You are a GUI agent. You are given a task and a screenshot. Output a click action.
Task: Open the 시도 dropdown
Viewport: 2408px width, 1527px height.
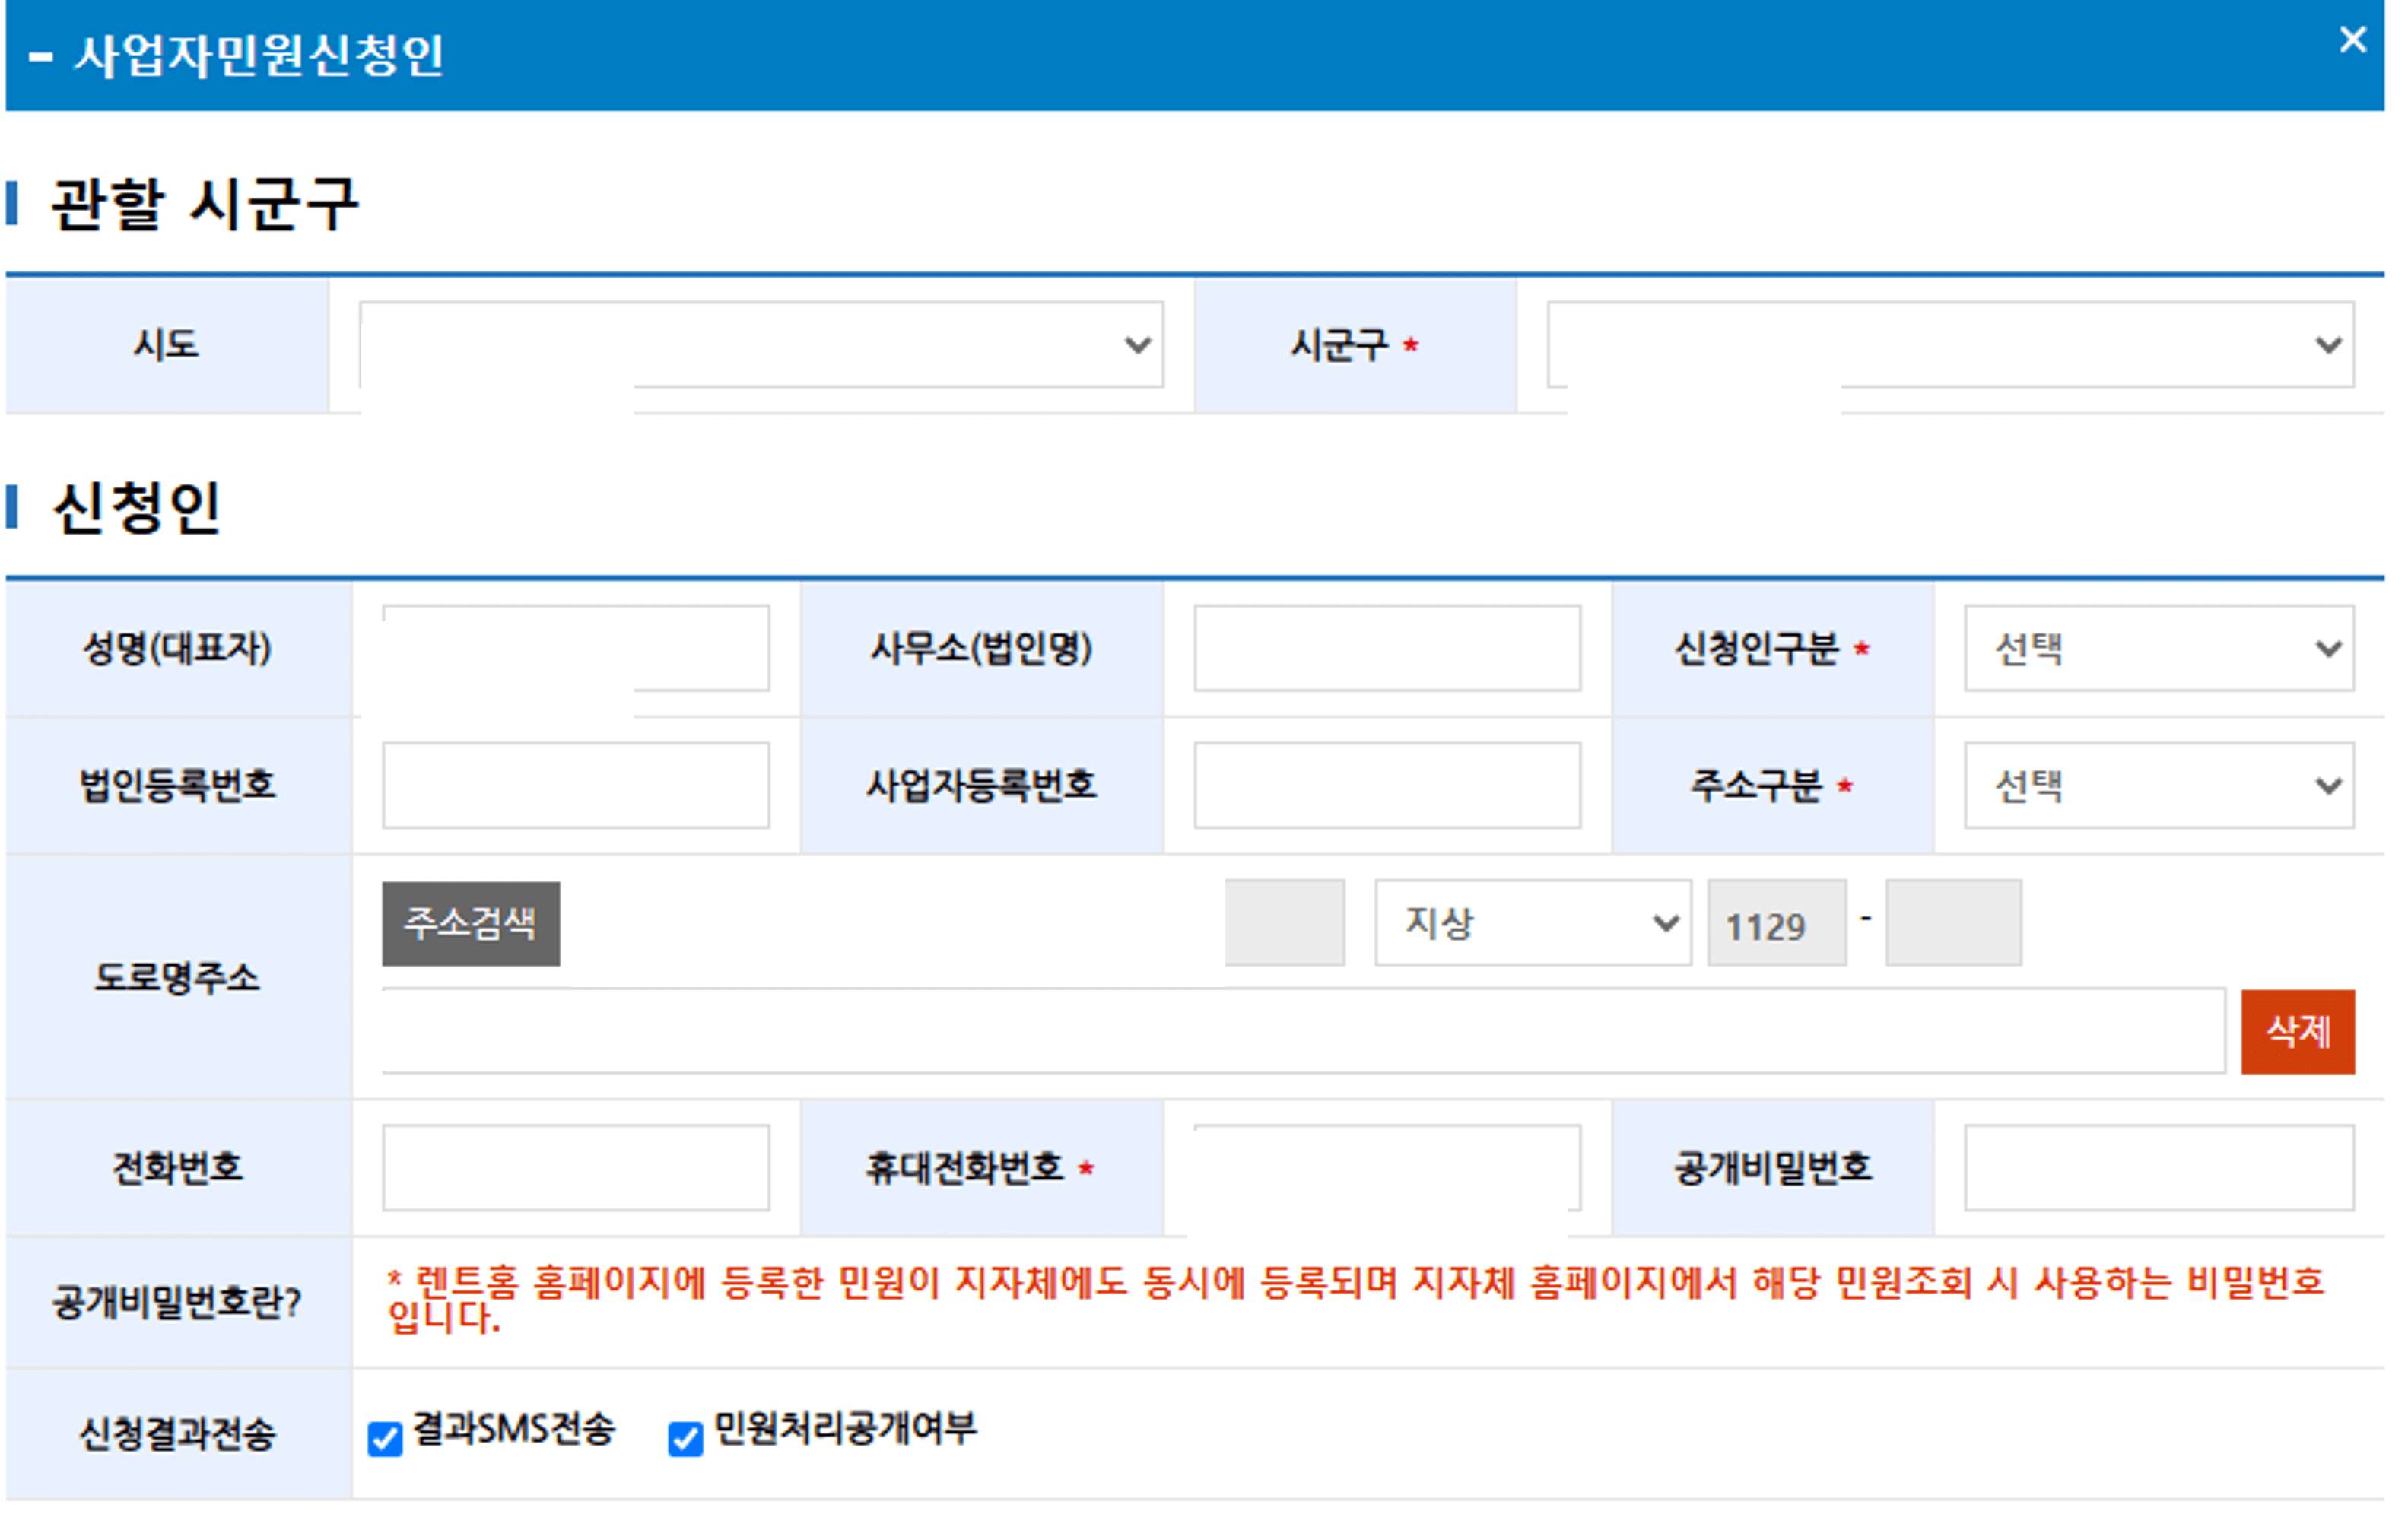coord(760,345)
